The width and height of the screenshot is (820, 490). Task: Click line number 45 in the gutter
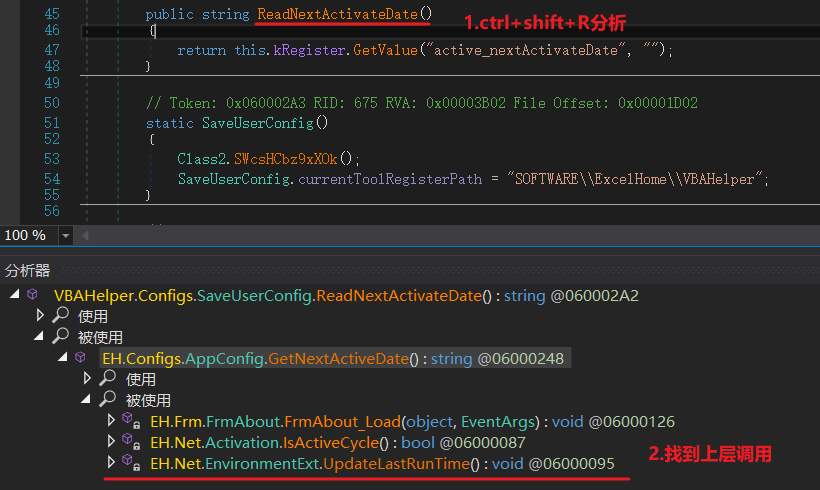tap(52, 14)
